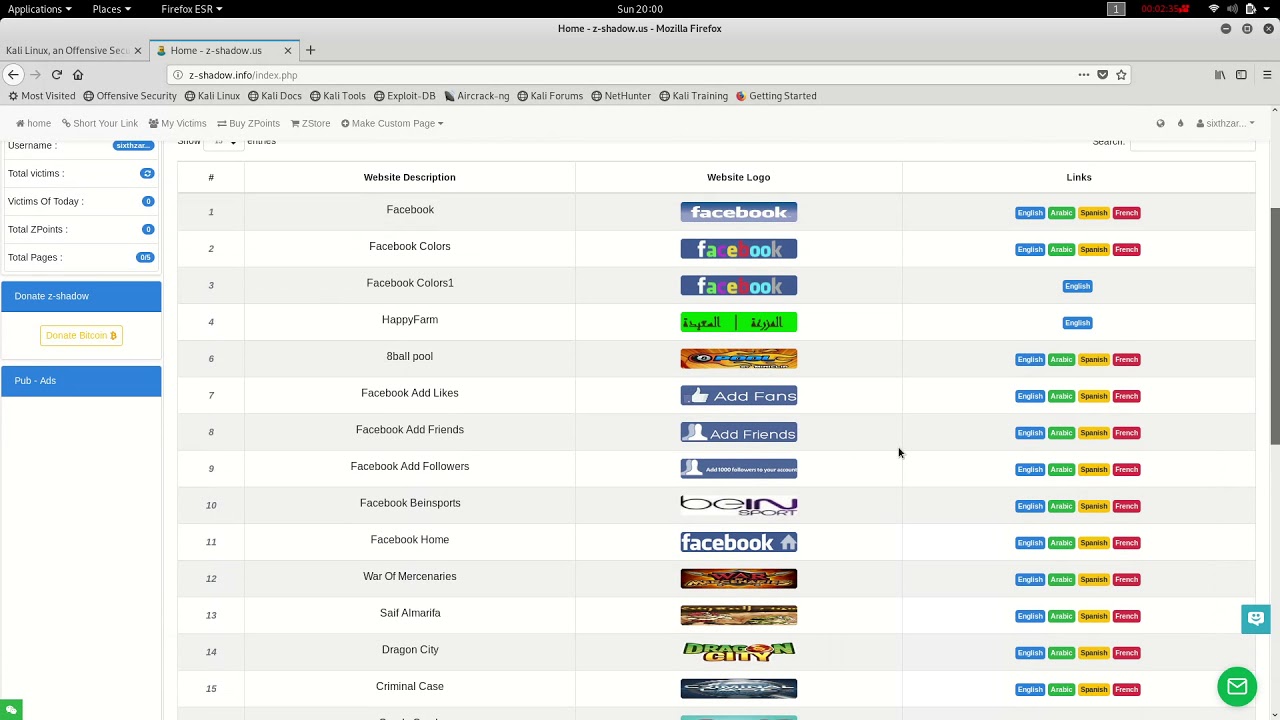Open the Firefox hamburger menu
The width and height of the screenshot is (1280, 720).
coord(1267,75)
